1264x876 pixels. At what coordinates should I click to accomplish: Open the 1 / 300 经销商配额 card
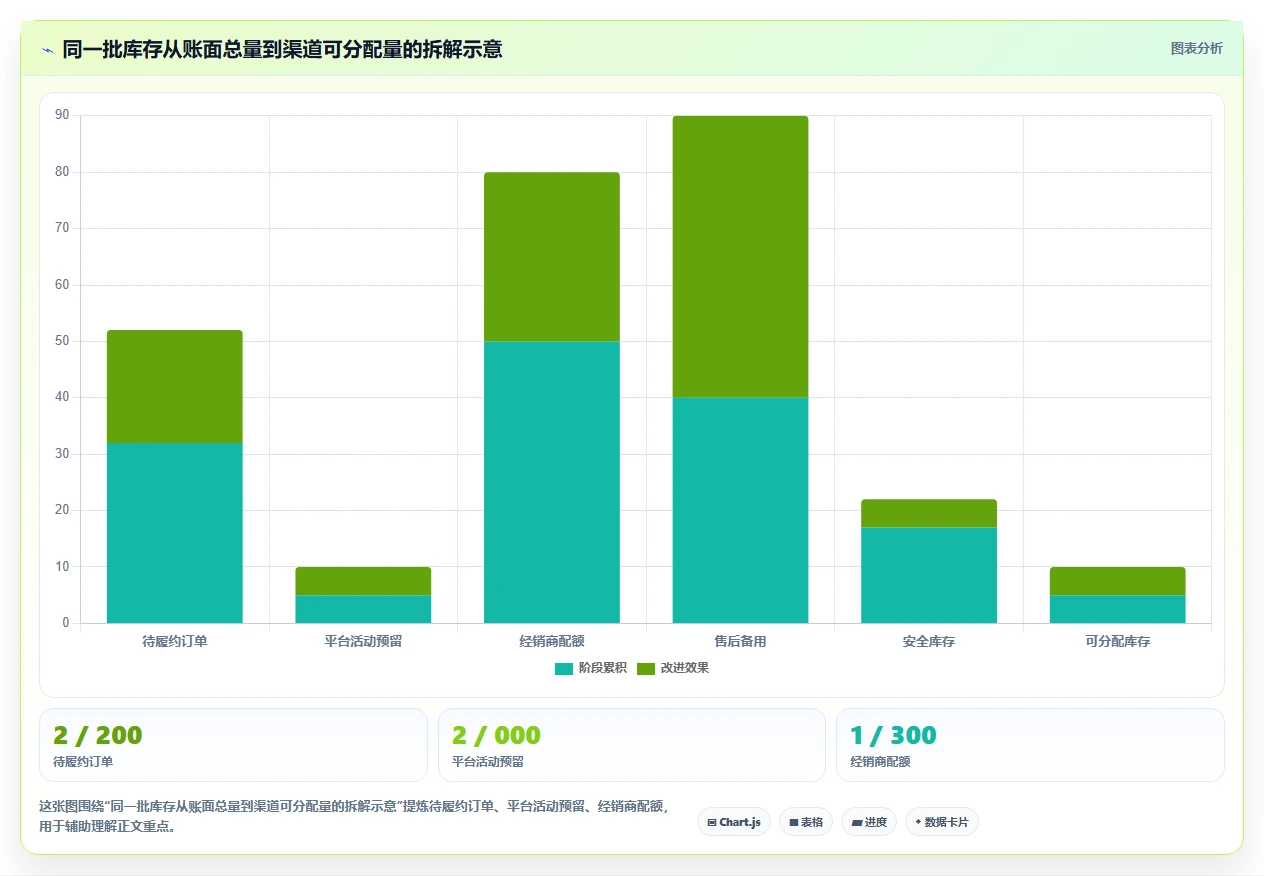(1030, 745)
